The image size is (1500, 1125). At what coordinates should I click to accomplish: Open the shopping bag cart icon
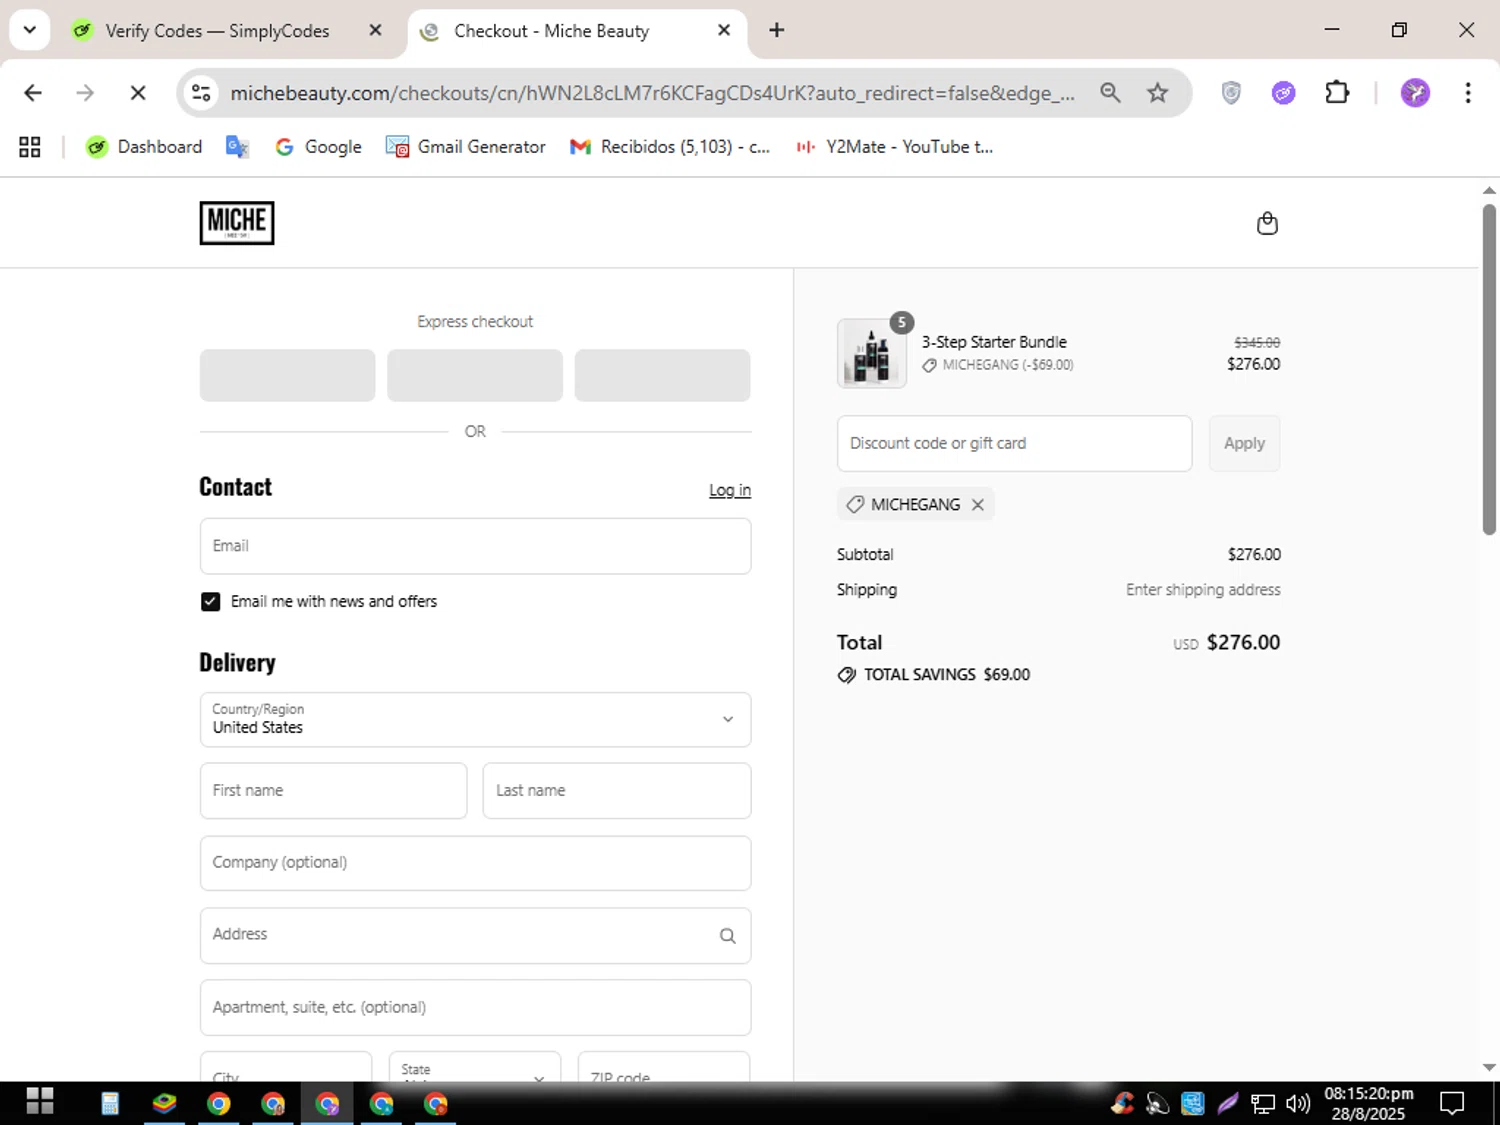(x=1267, y=223)
